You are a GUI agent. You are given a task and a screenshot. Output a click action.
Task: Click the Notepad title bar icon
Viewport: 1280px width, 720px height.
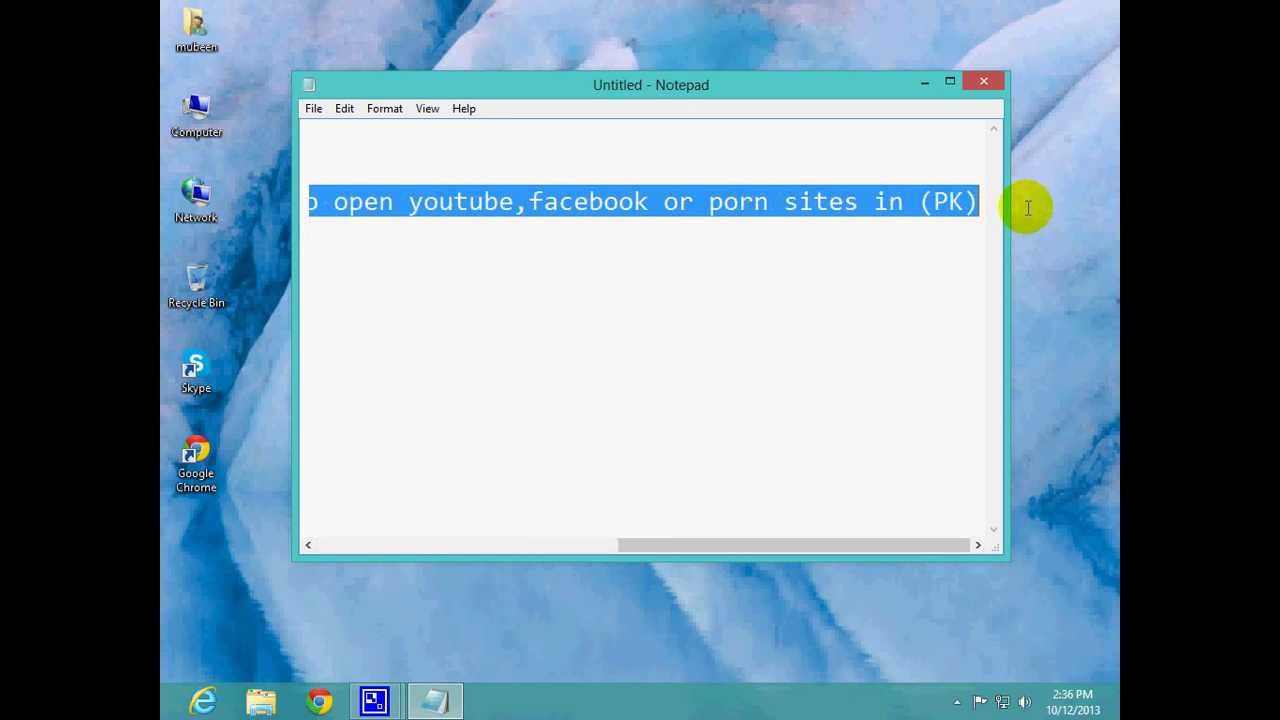click(309, 85)
